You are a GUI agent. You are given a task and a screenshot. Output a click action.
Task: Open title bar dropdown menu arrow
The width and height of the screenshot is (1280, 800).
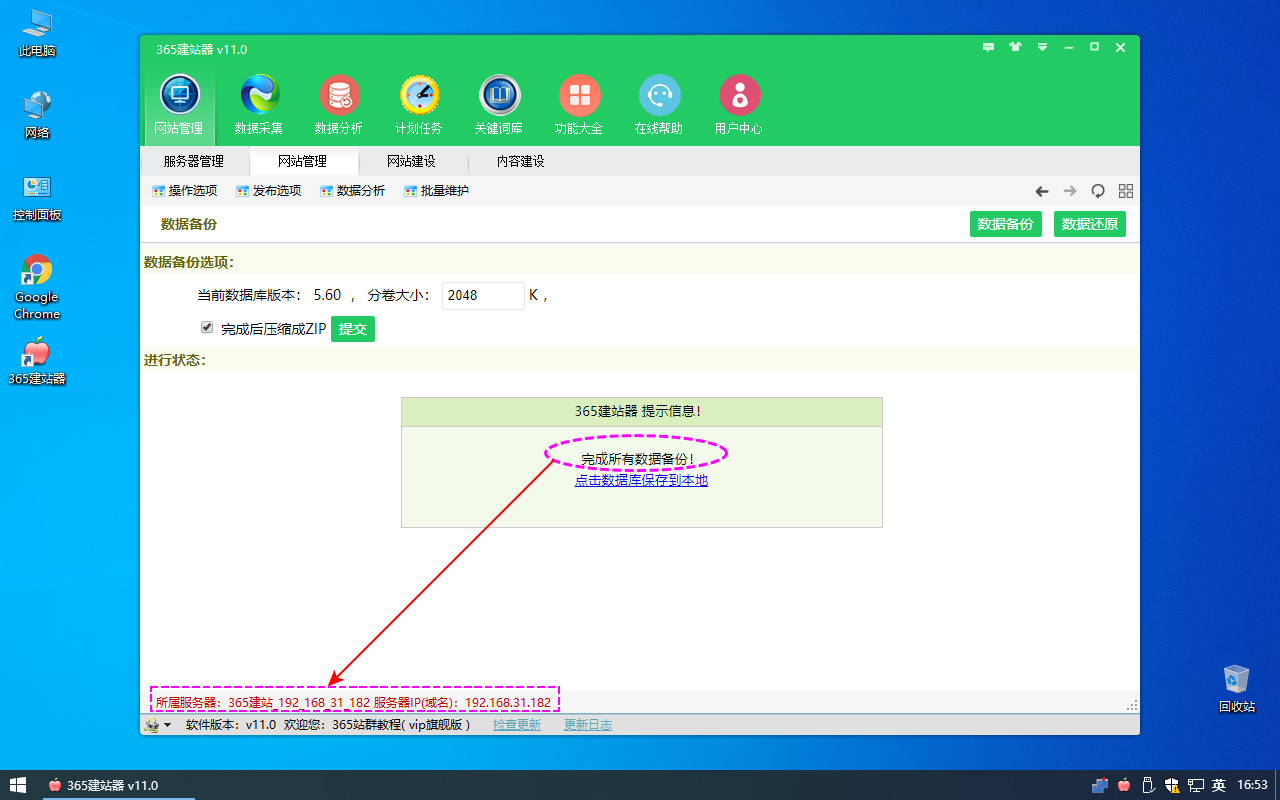pyautogui.click(x=1042, y=47)
